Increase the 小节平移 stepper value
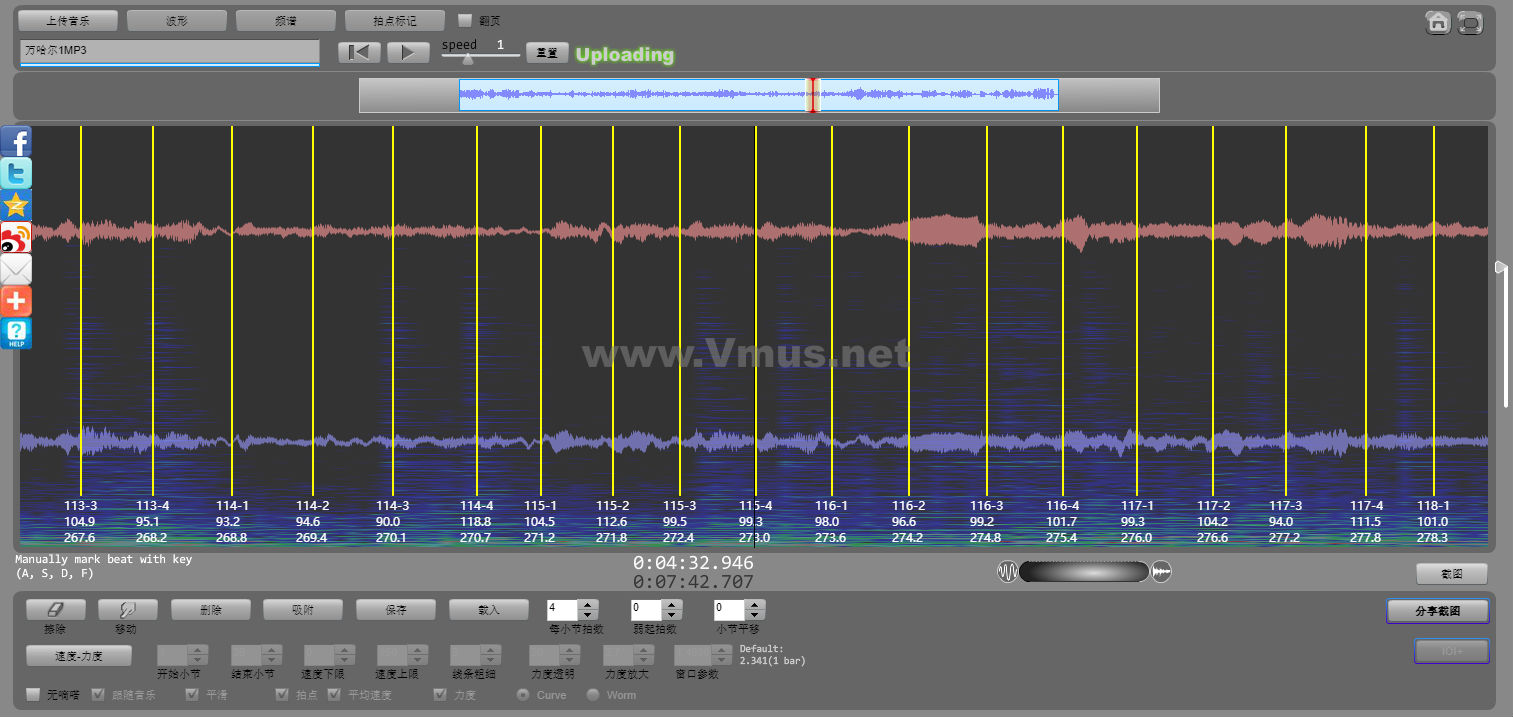 756,604
